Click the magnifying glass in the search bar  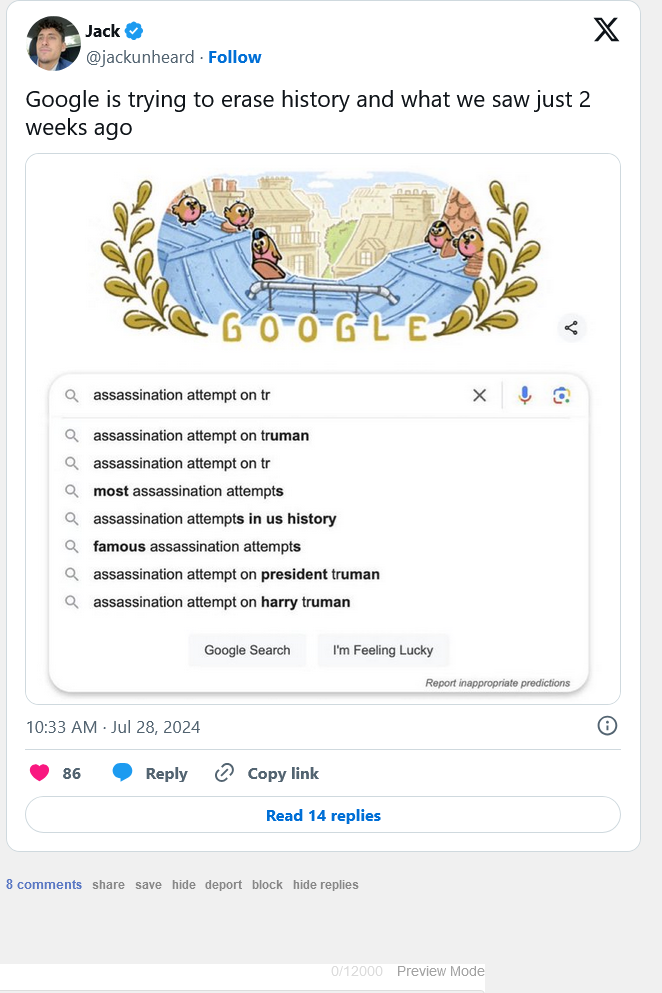pos(71,395)
